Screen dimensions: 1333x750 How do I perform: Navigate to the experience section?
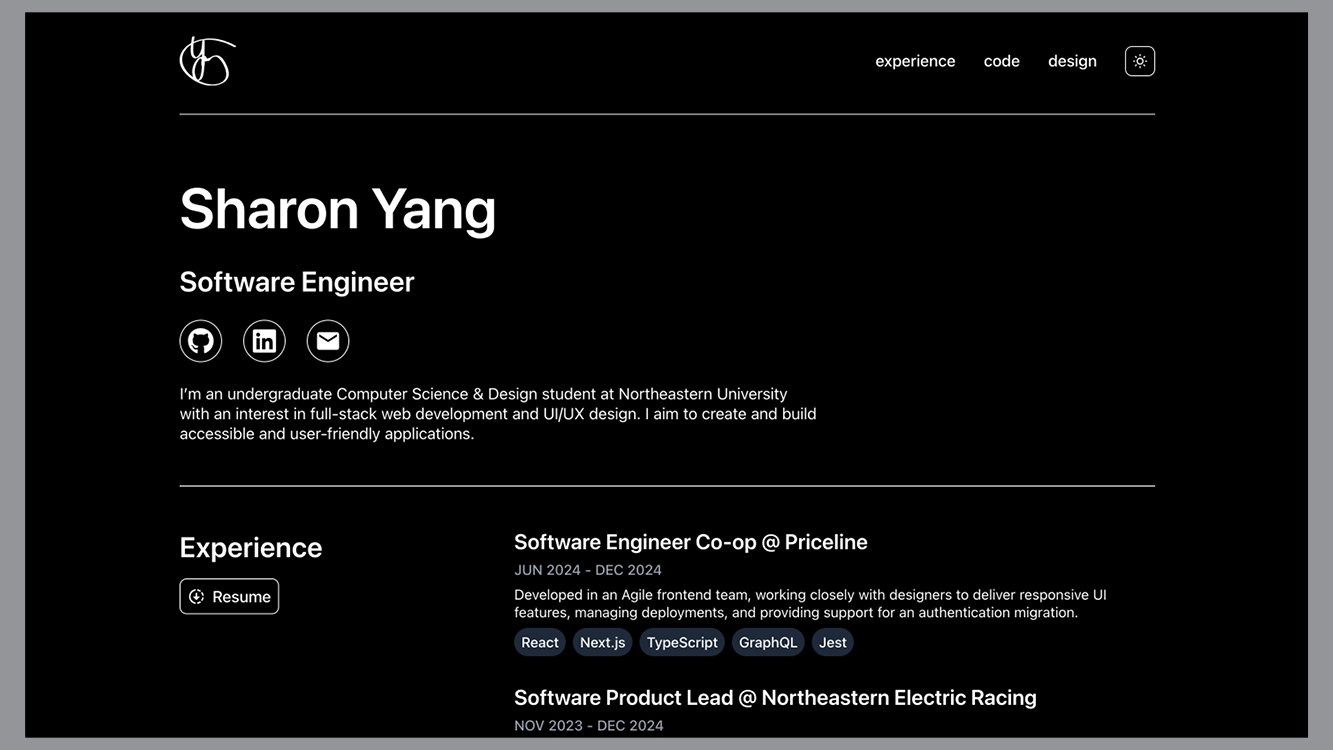[x=915, y=60]
